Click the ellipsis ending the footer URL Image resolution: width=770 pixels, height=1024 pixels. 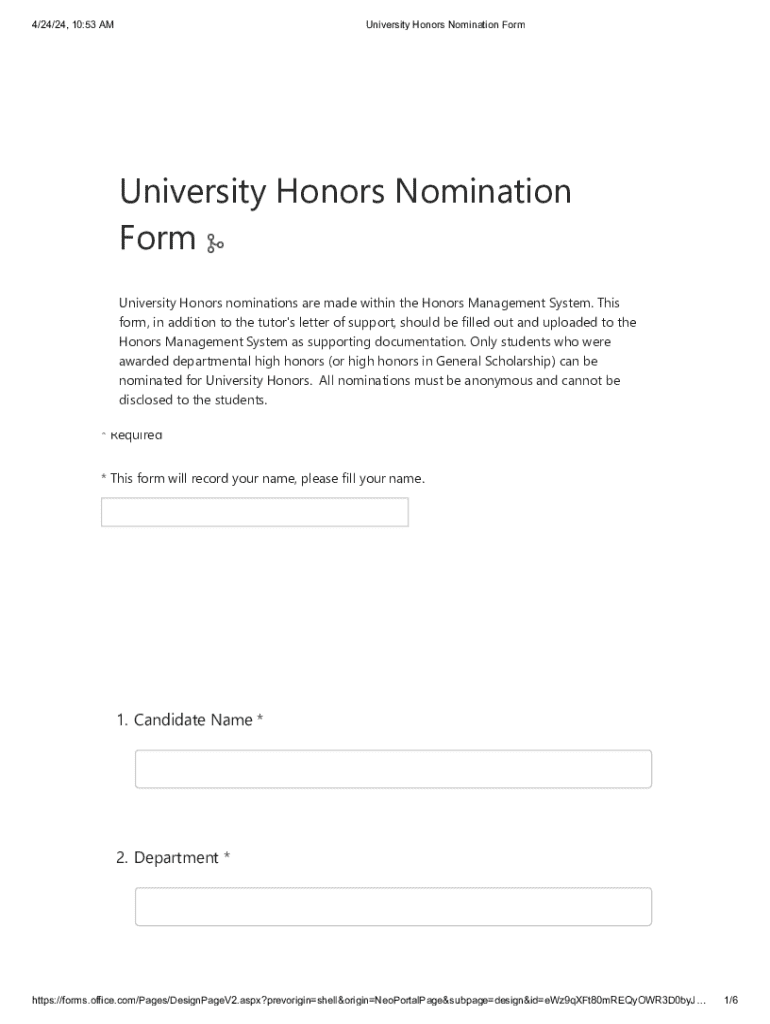coord(701,1000)
